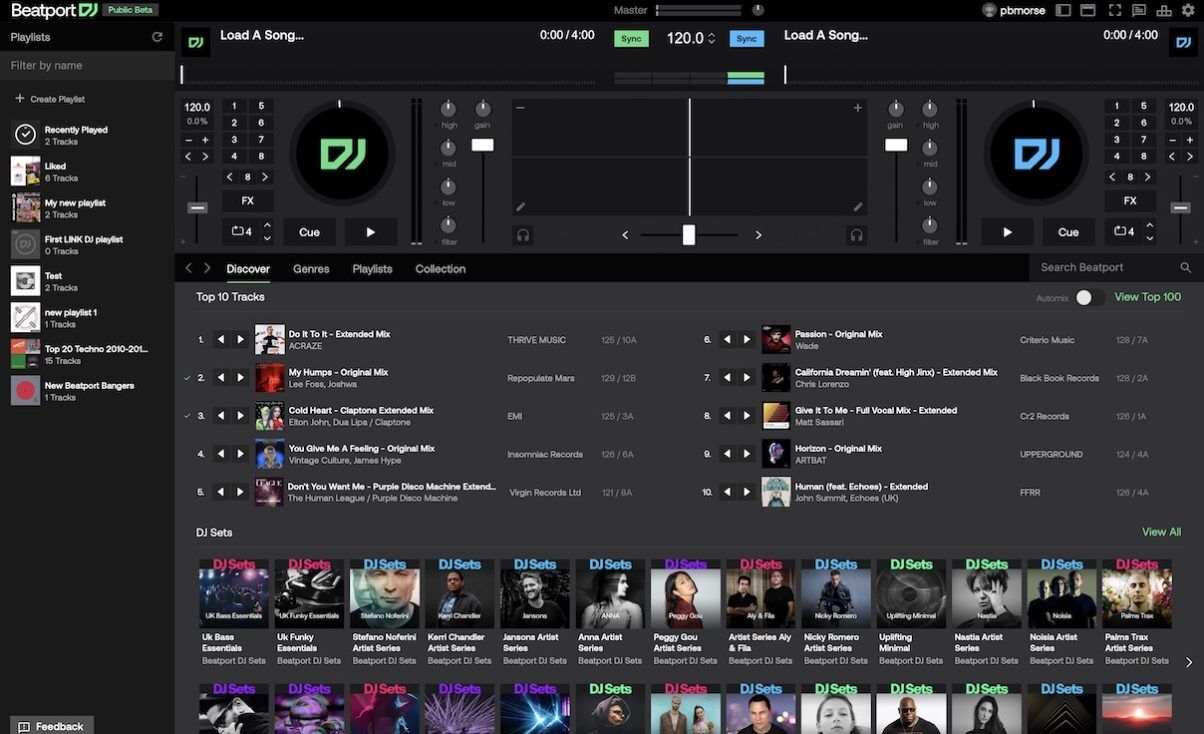Trigger hot cue 5 on right deck
This screenshot has height=734, width=1204.
coord(1144,106)
